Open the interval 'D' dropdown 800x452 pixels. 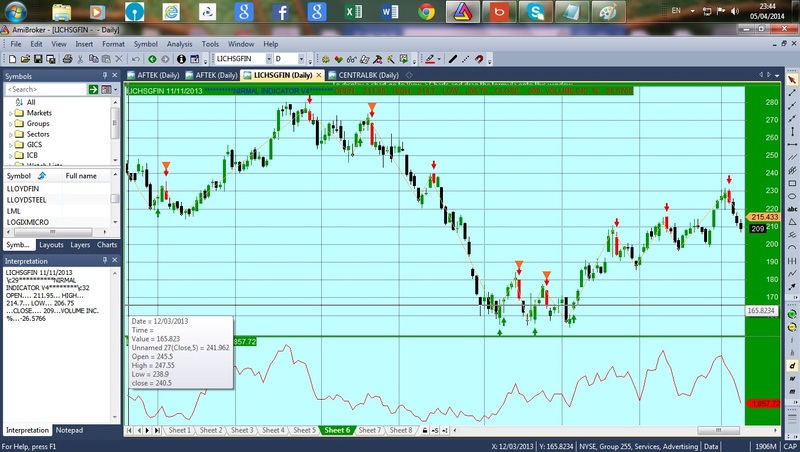pyautogui.click(x=301, y=59)
